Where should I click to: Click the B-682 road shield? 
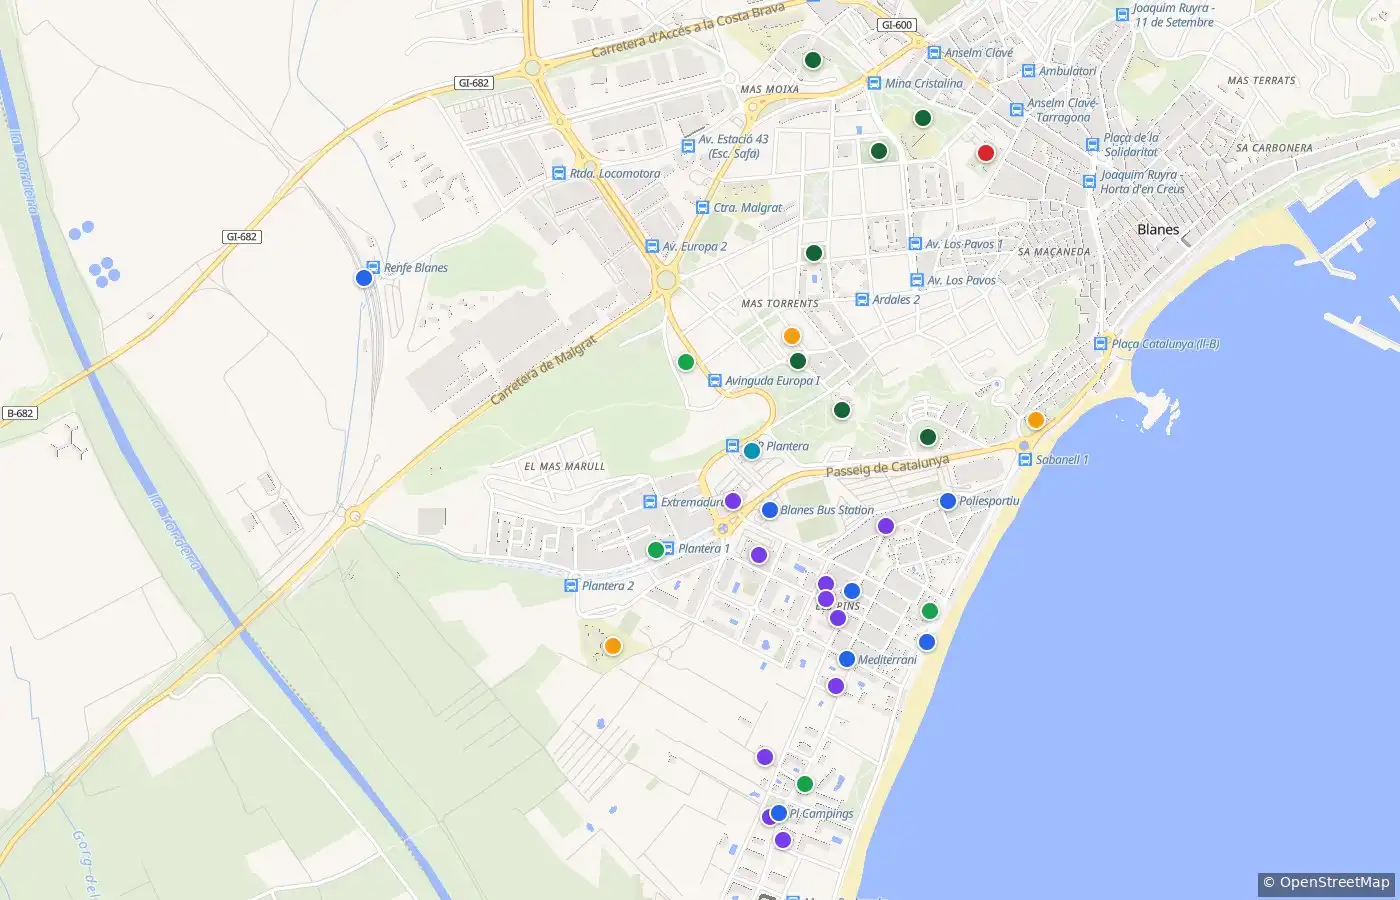pyautogui.click(x=20, y=413)
